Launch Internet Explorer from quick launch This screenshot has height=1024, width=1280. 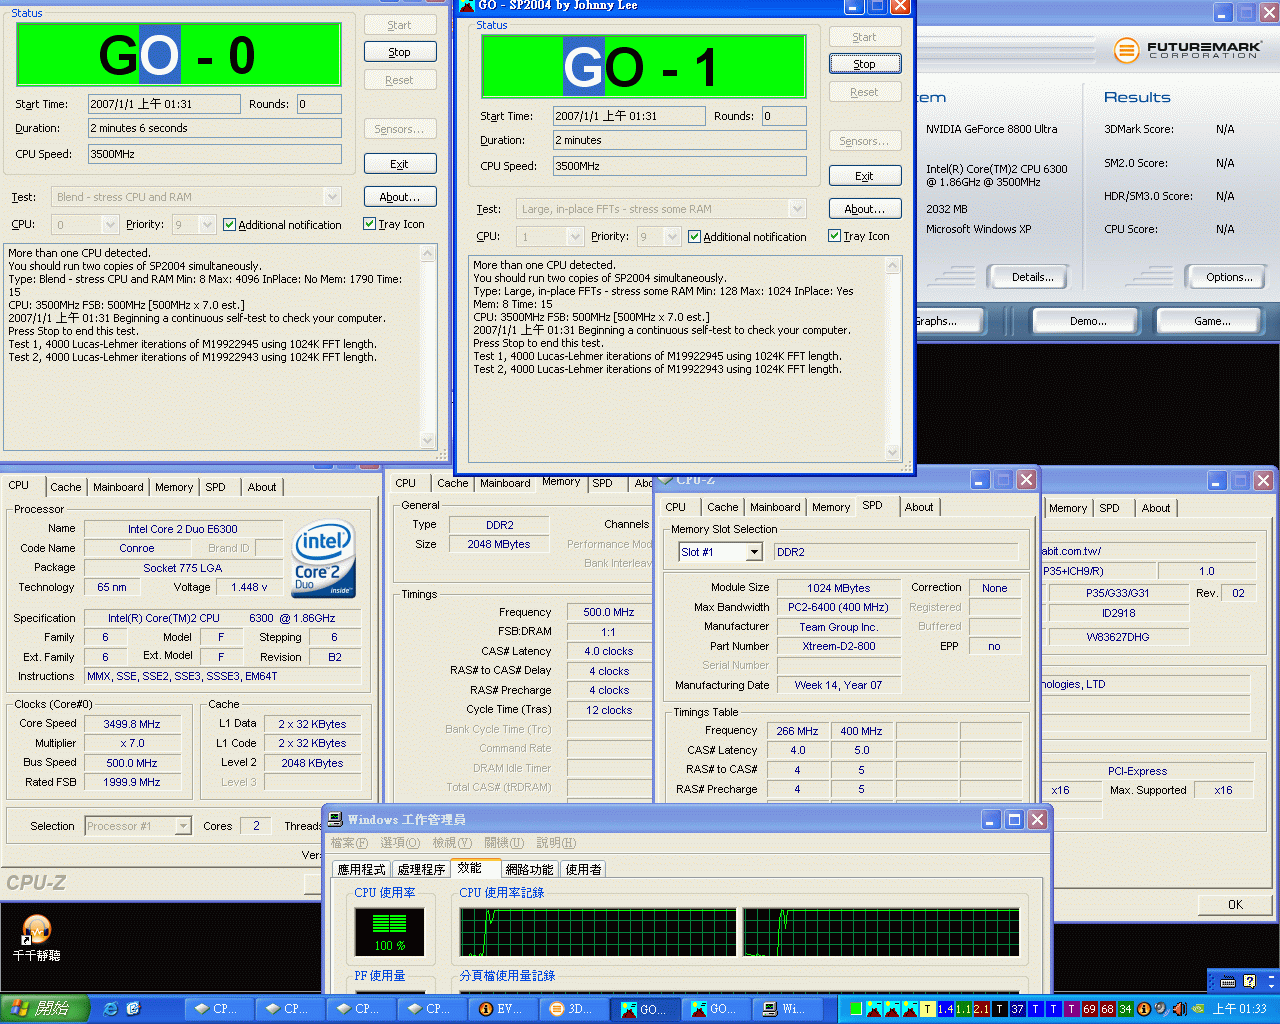click(x=111, y=1008)
